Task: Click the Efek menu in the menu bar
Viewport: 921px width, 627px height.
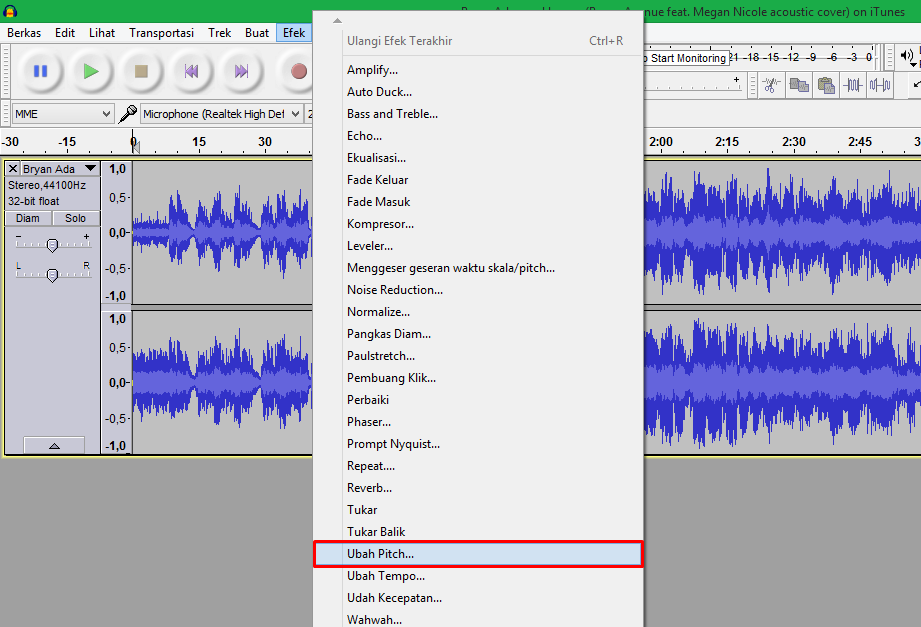Action: [x=294, y=33]
